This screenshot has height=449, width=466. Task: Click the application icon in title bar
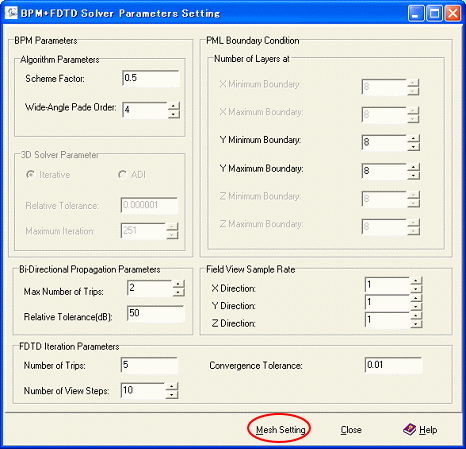(11, 13)
